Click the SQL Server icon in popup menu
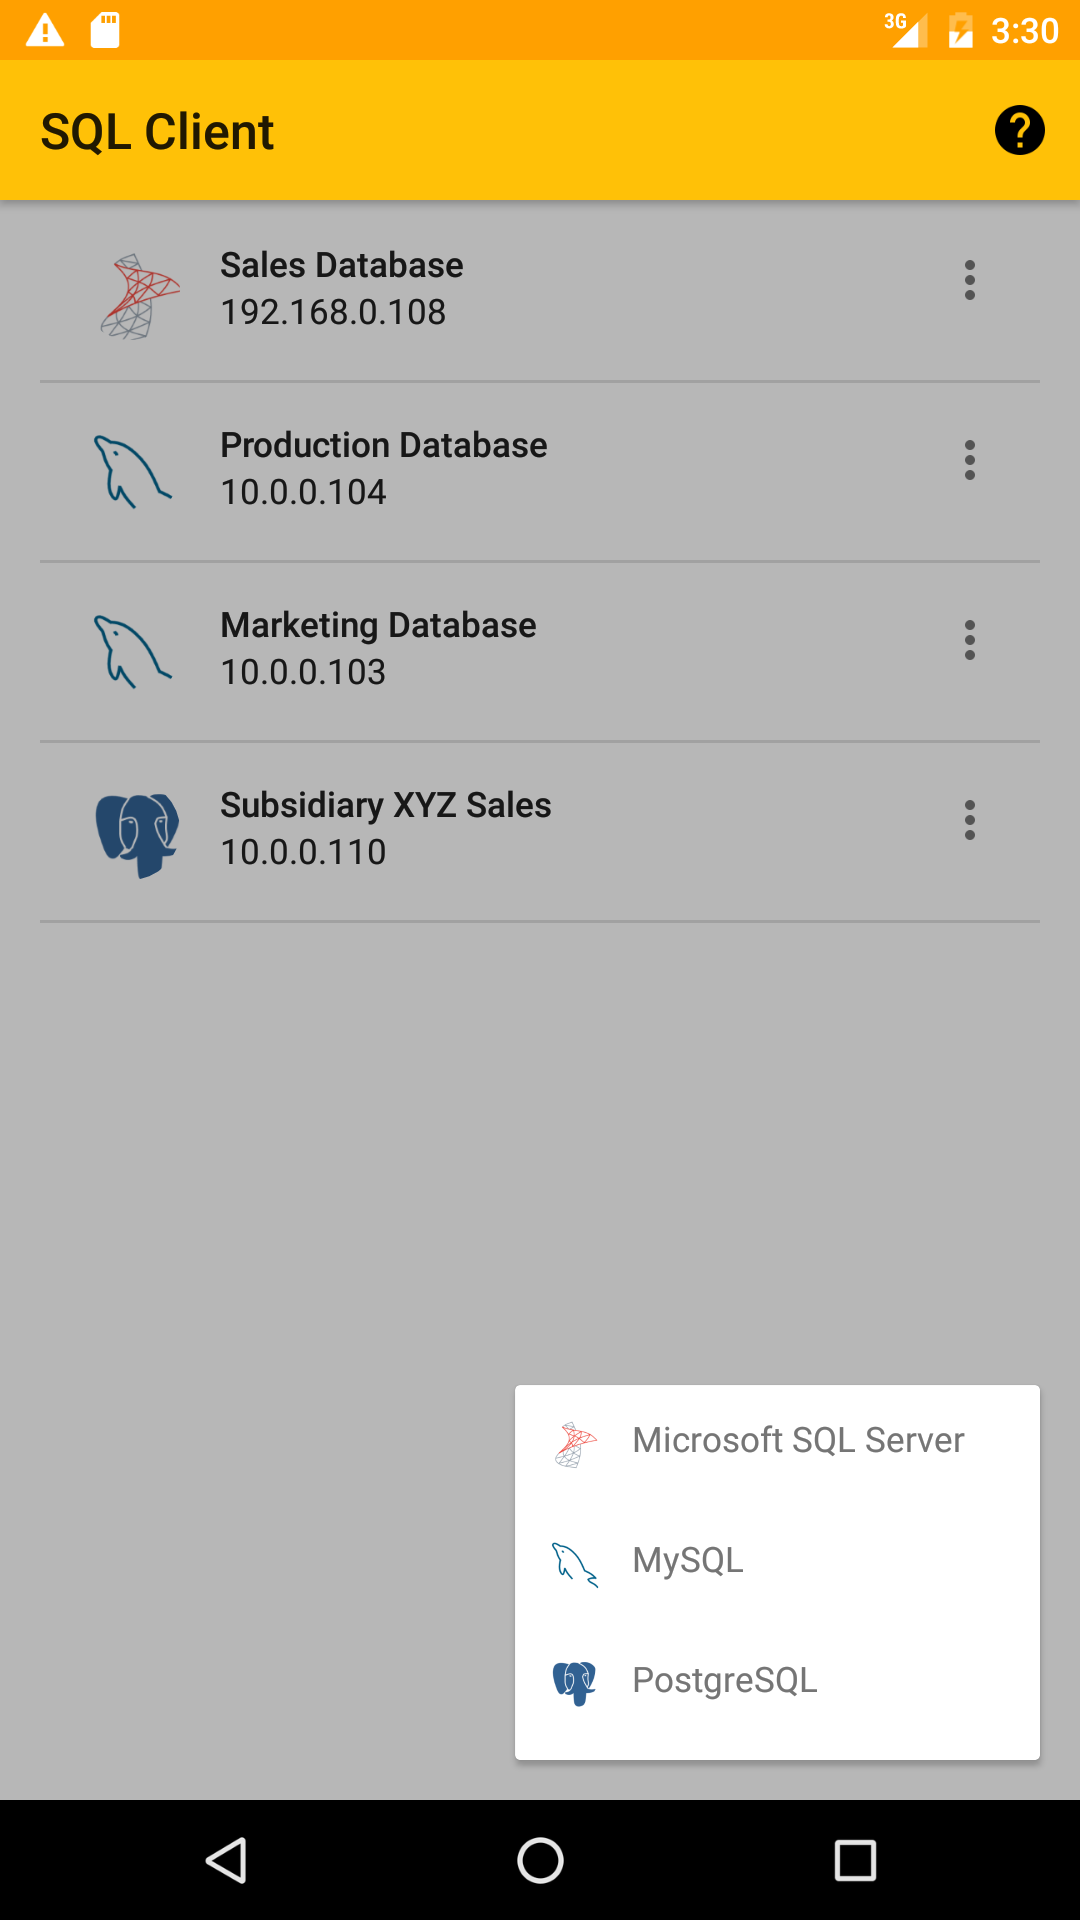The image size is (1080, 1920). [x=576, y=1444]
